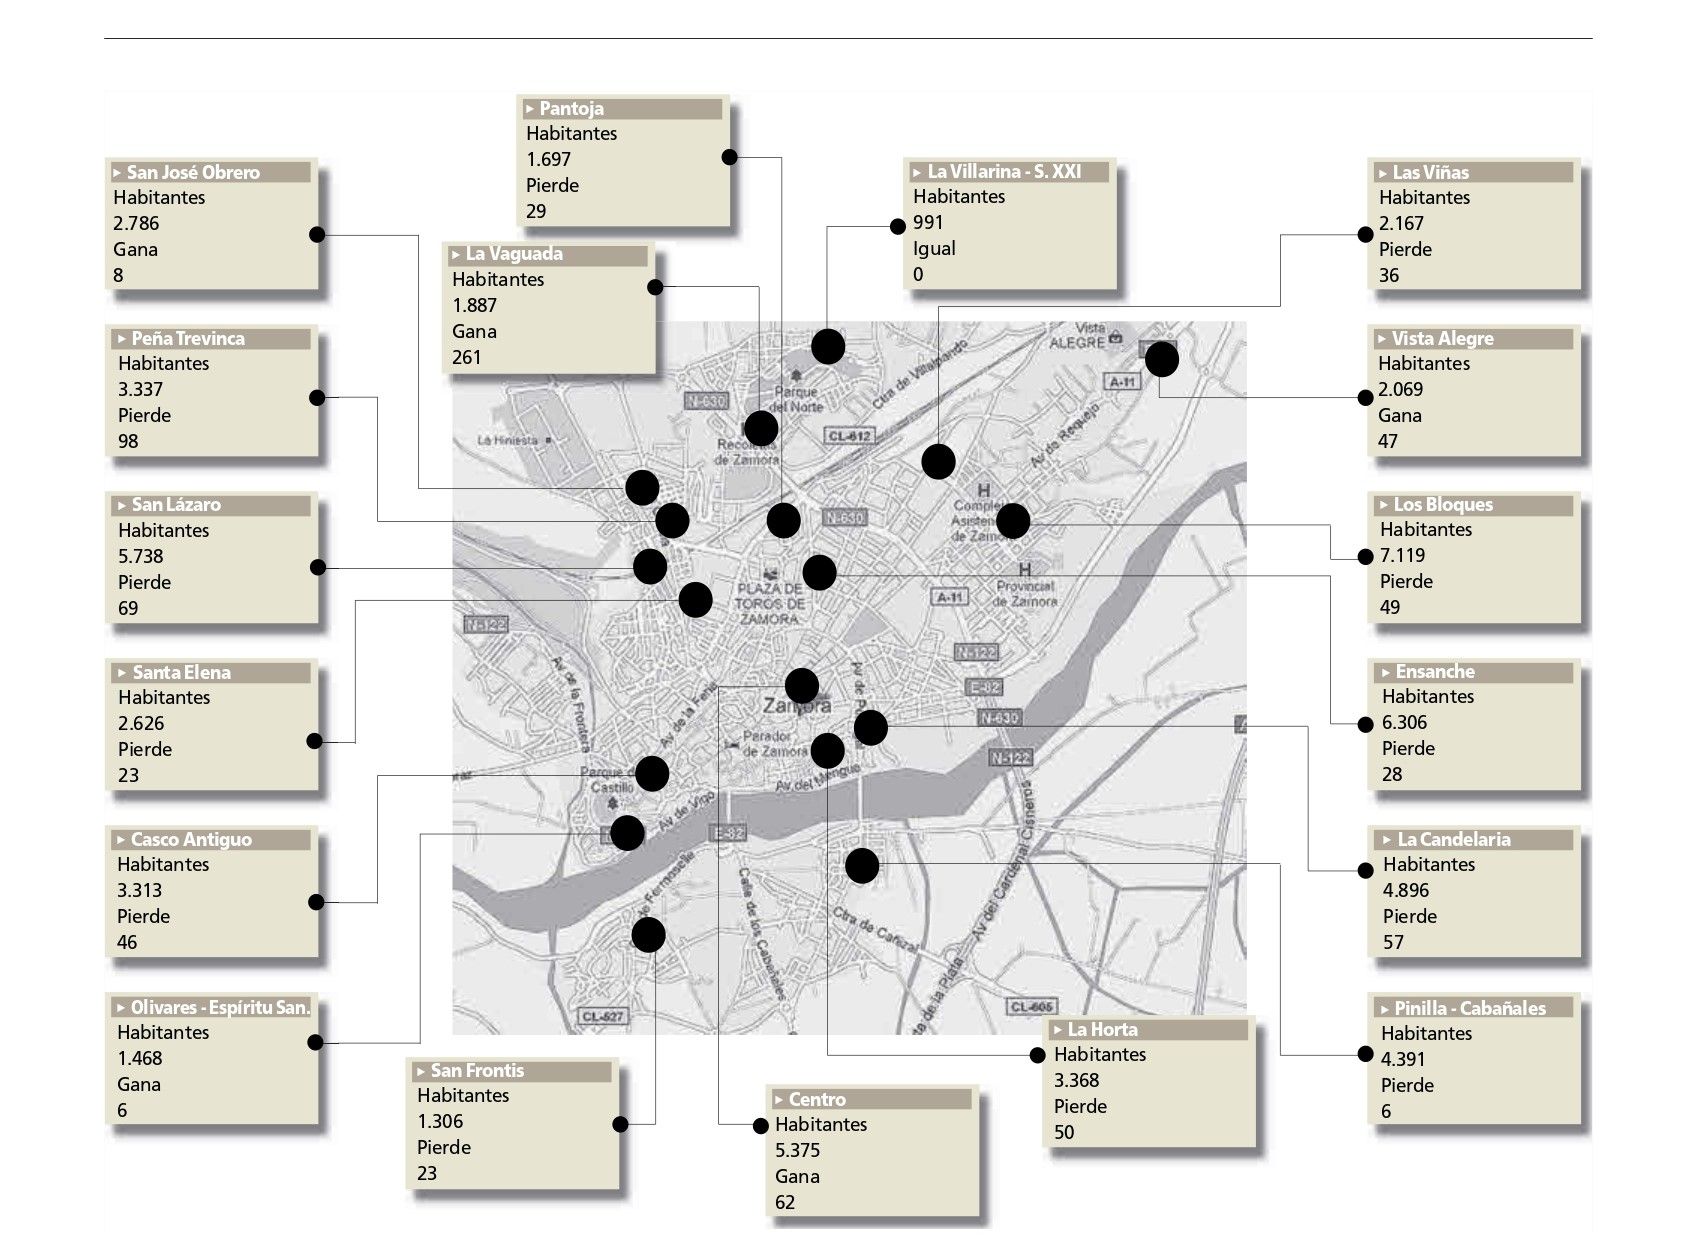Click the San Frontis card heading
Viewport: 1699px width, 1250px height.
(x=477, y=1070)
